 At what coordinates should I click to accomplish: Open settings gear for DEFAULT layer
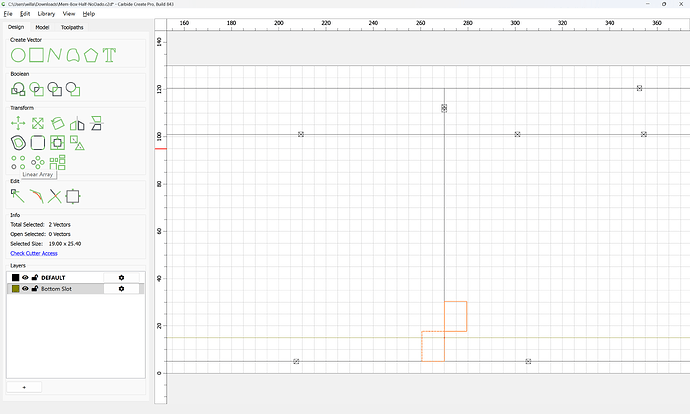tap(121, 278)
